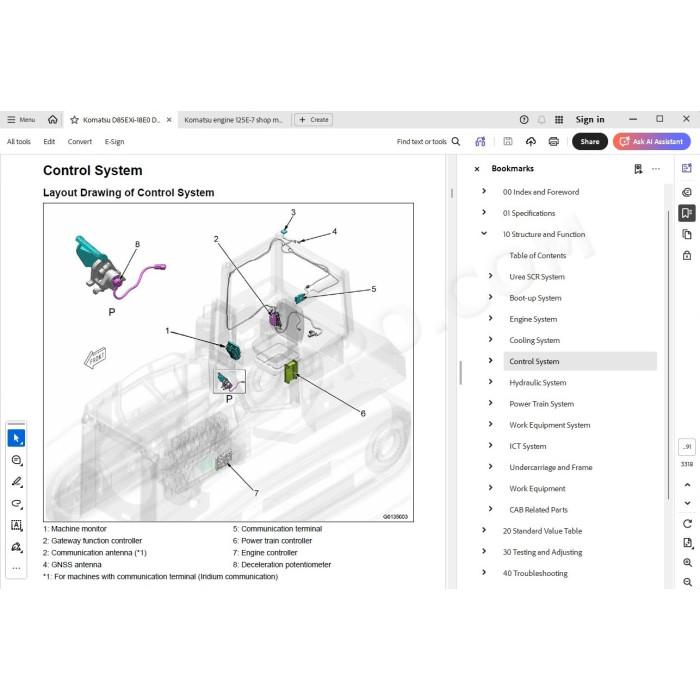The image size is (700, 700).
Task: Open Bookmarks panel more options ellipsis
Action: 656,169
